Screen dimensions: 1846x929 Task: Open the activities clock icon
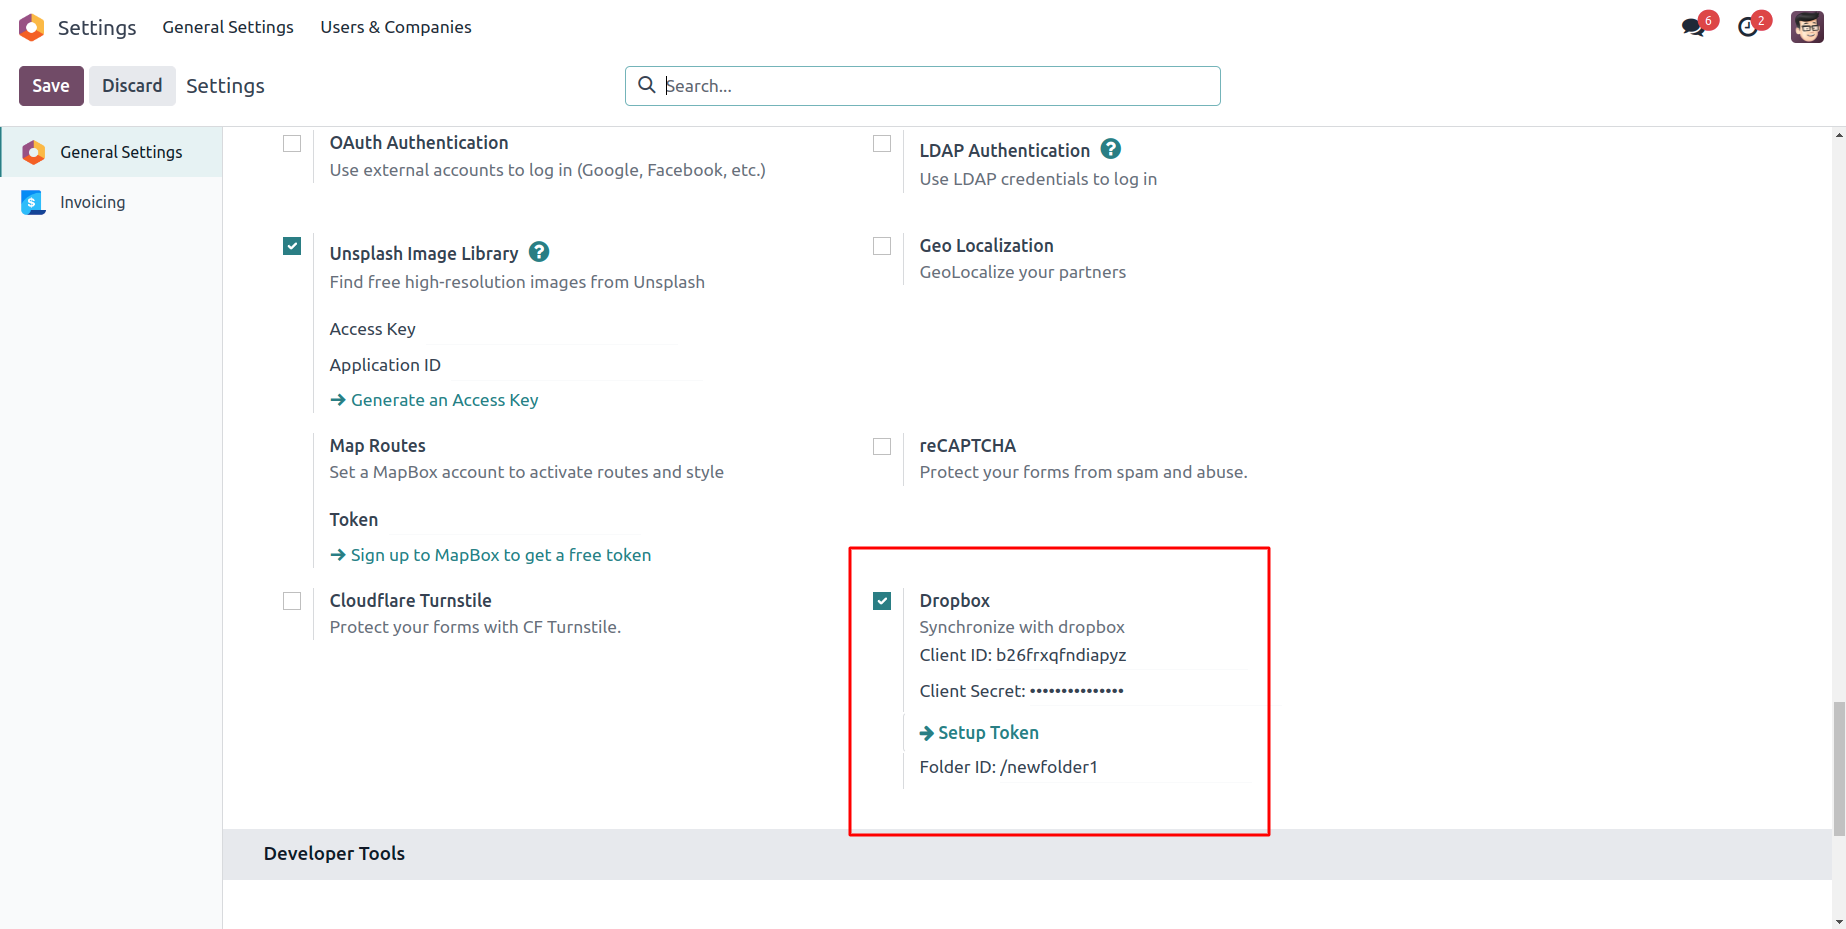click(x=1748, y=27)
